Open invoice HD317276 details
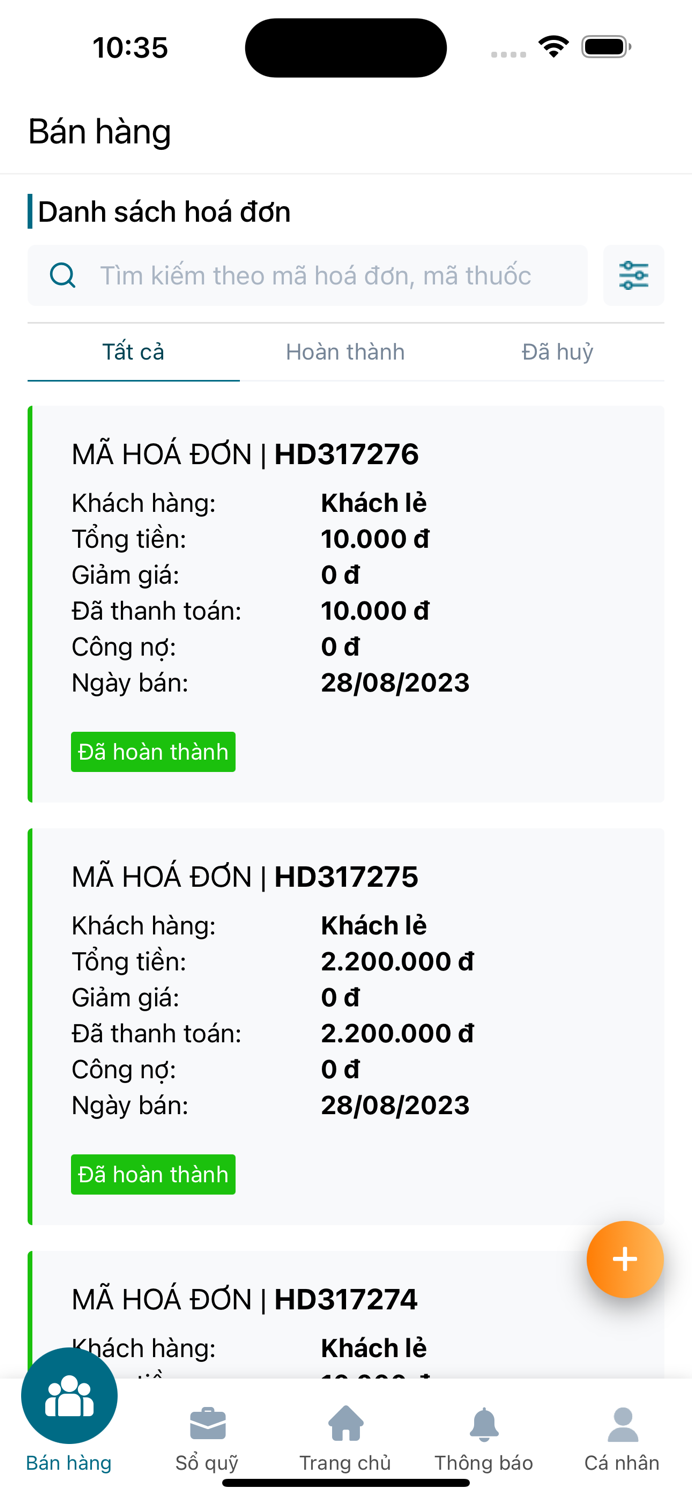The height and width of the screenshot is (1500, 692). [x=345, y=570]
